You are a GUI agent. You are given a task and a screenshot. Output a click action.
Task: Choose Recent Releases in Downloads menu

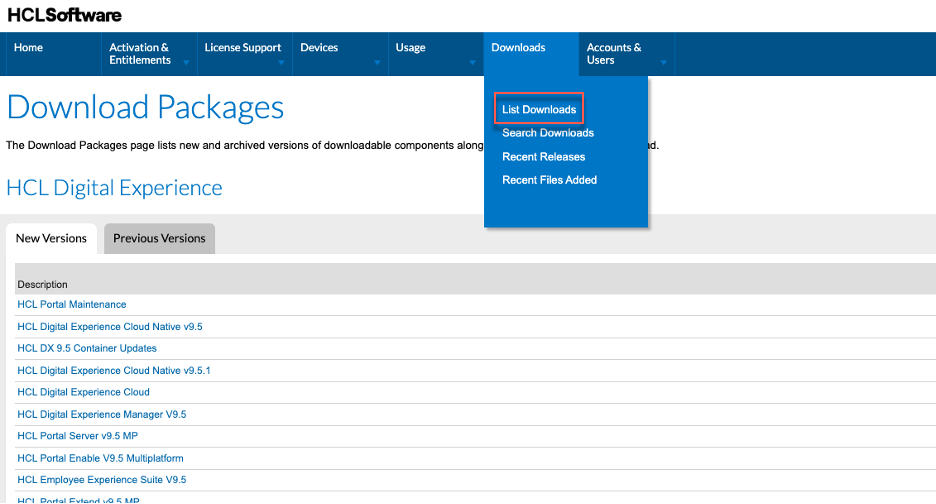tap(543, 156)
